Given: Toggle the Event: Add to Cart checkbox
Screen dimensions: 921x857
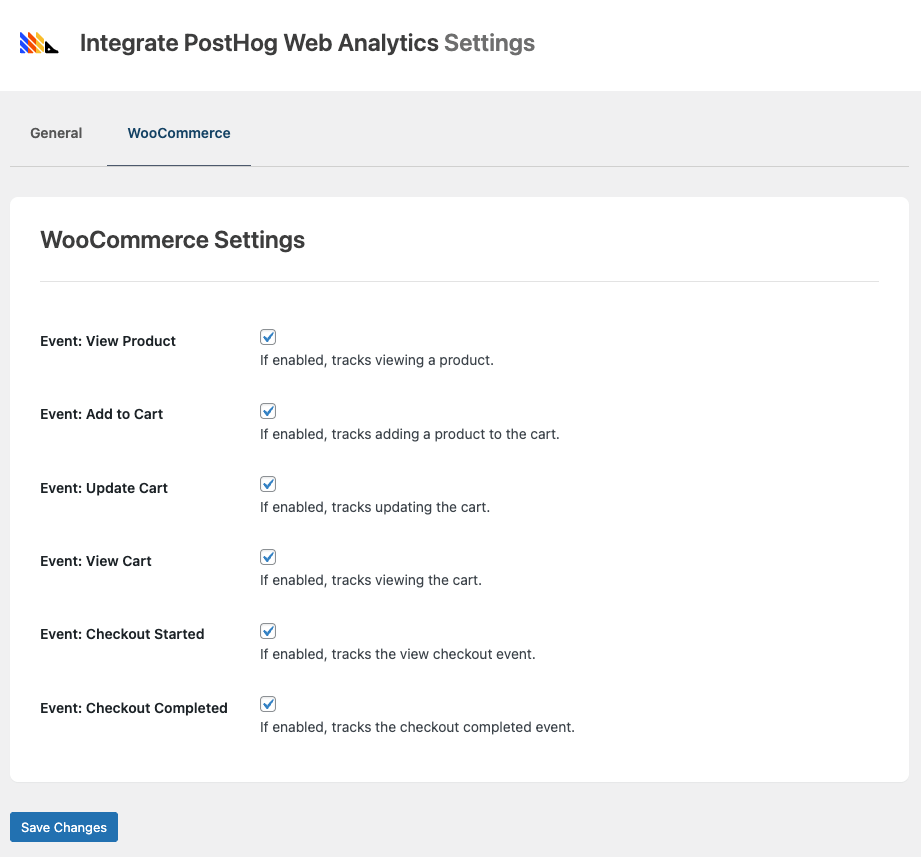Looking at the screenshot, I should pos(268,411).
